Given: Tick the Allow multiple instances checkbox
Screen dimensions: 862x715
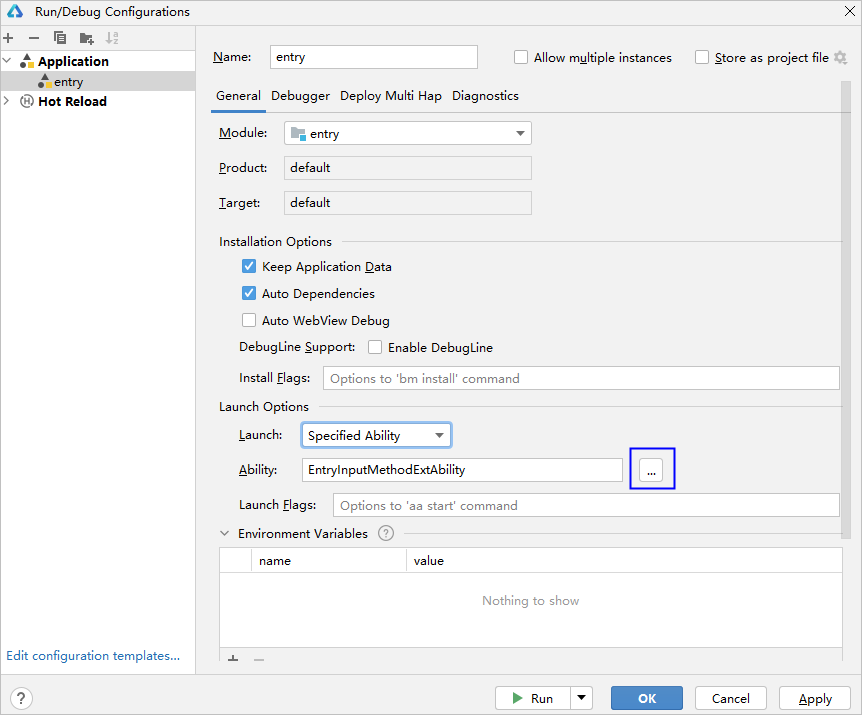Looking at the screenshot, I should tap(521, 58).
